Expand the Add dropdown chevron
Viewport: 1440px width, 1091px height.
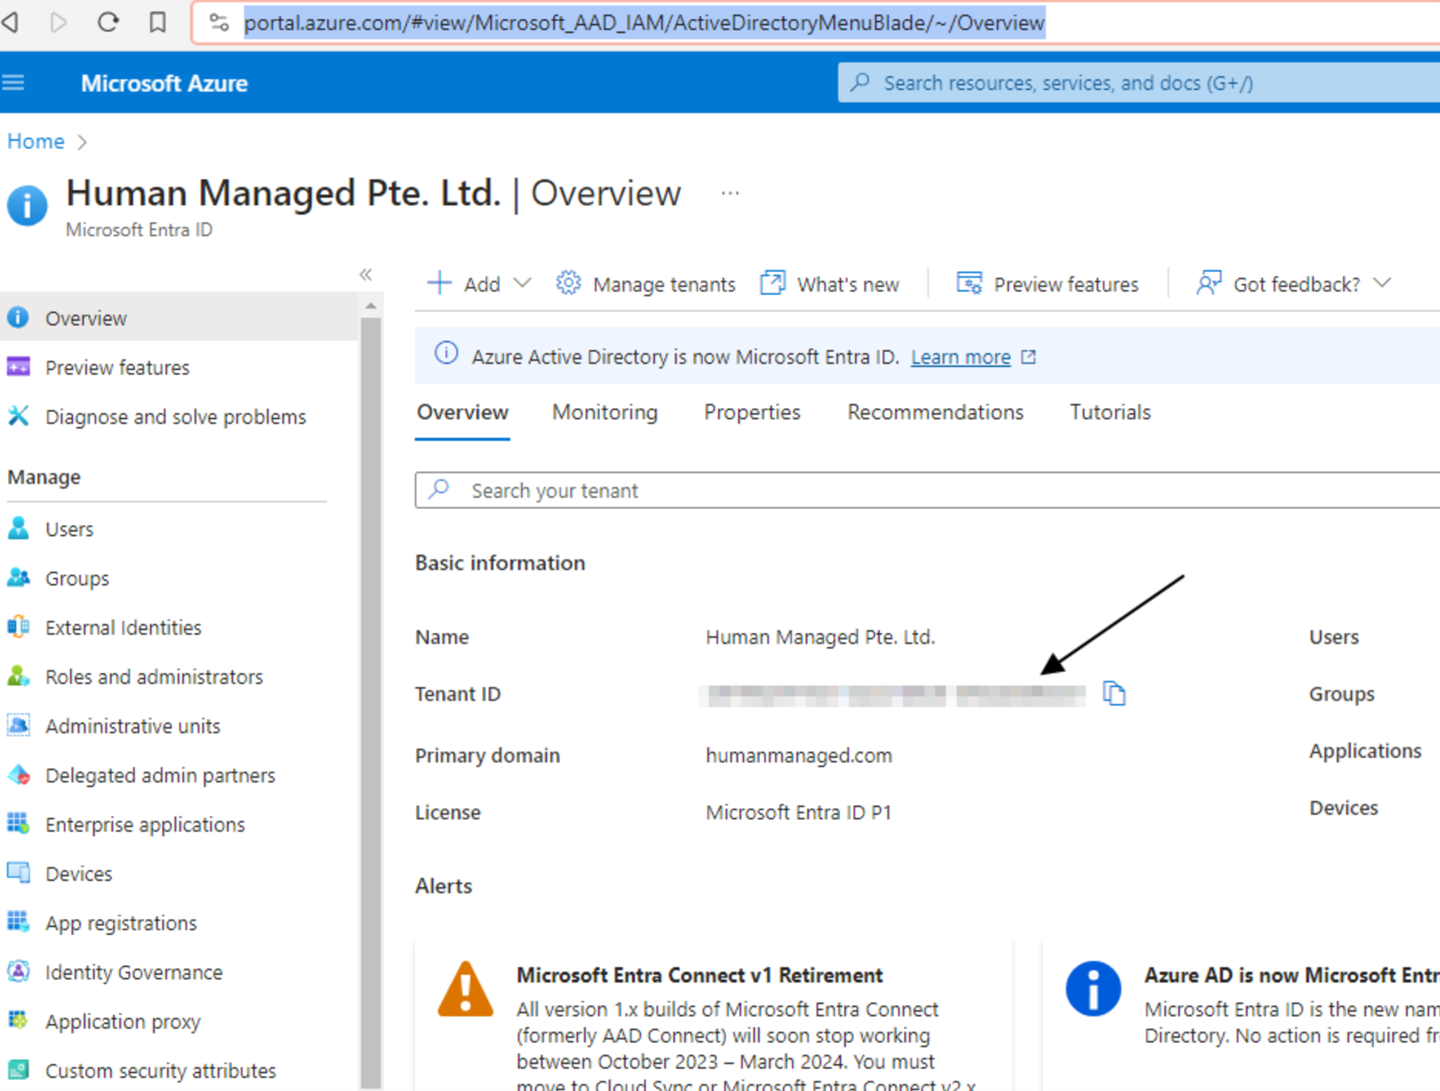coord(522,283)
